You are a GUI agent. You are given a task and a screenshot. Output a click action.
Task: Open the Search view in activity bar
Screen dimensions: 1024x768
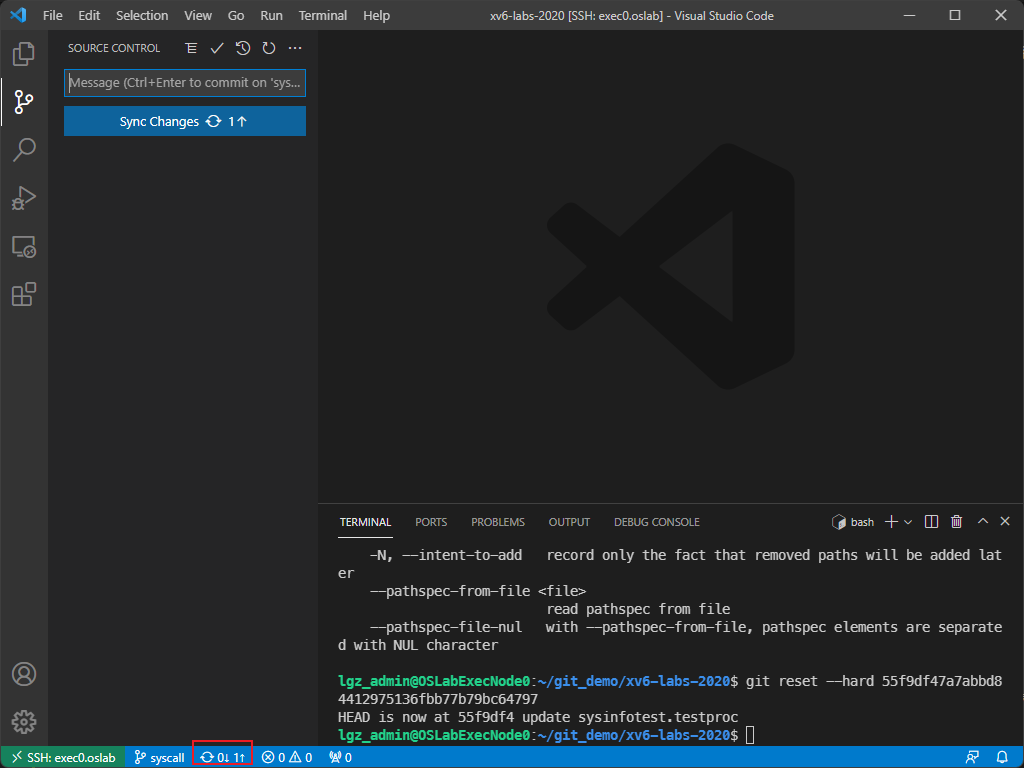24,150
